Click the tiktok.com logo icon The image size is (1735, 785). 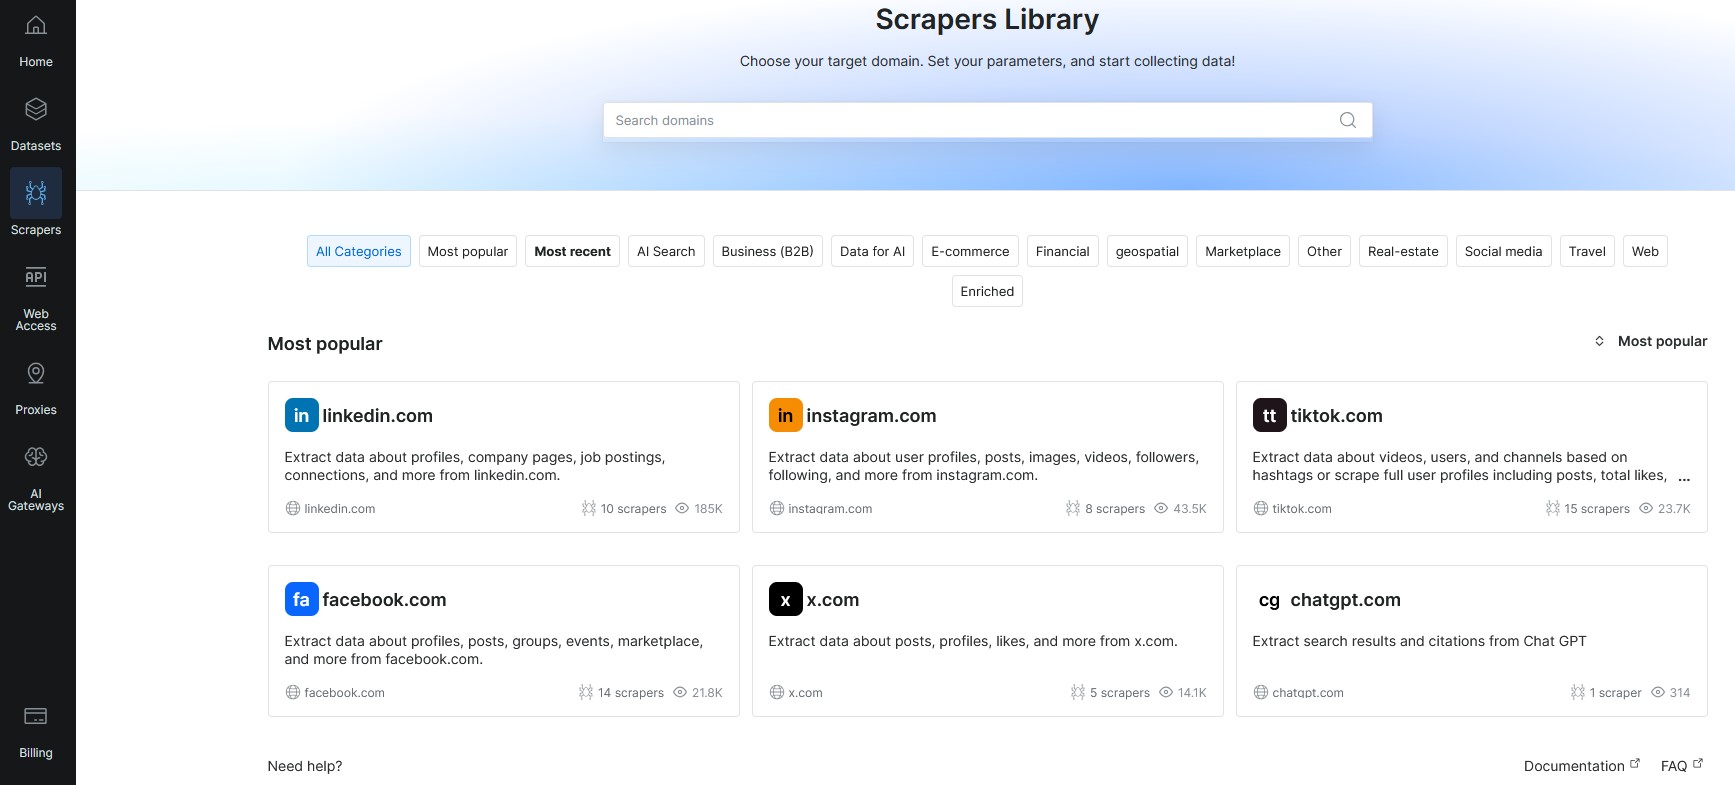1269,415
